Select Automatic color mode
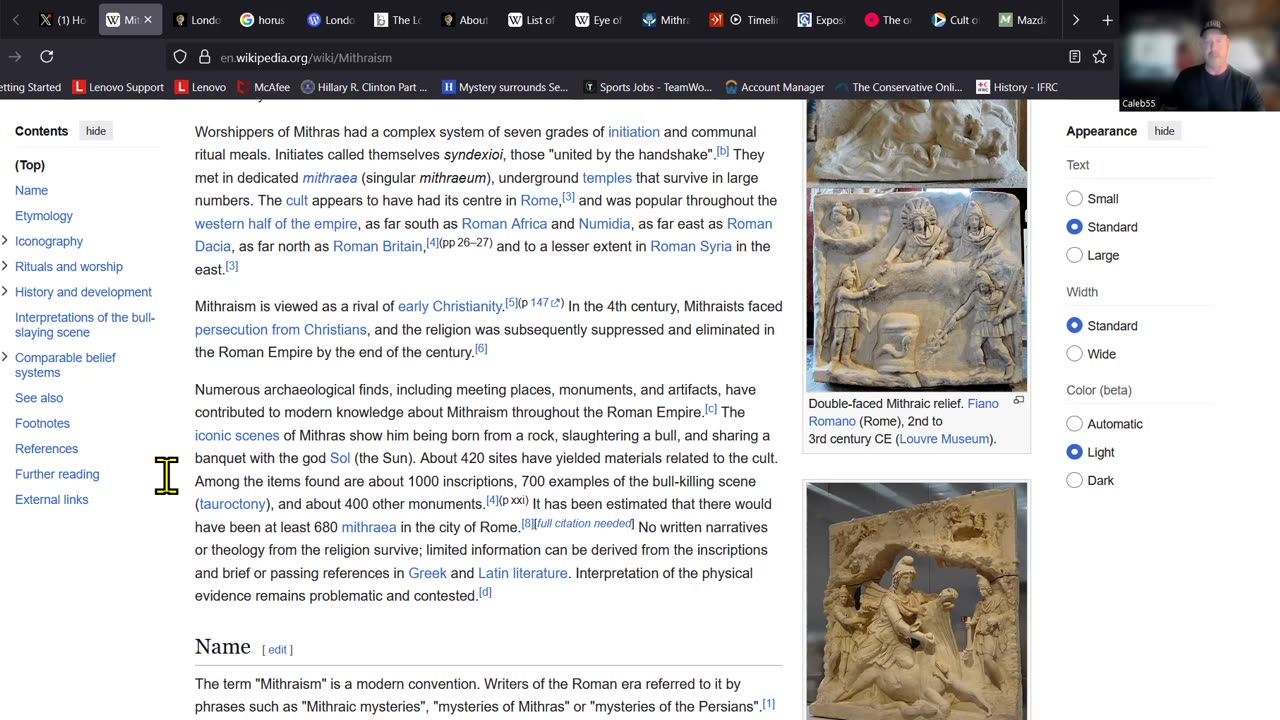This screenshot has height=720, width=1280. coord(1074,424)
